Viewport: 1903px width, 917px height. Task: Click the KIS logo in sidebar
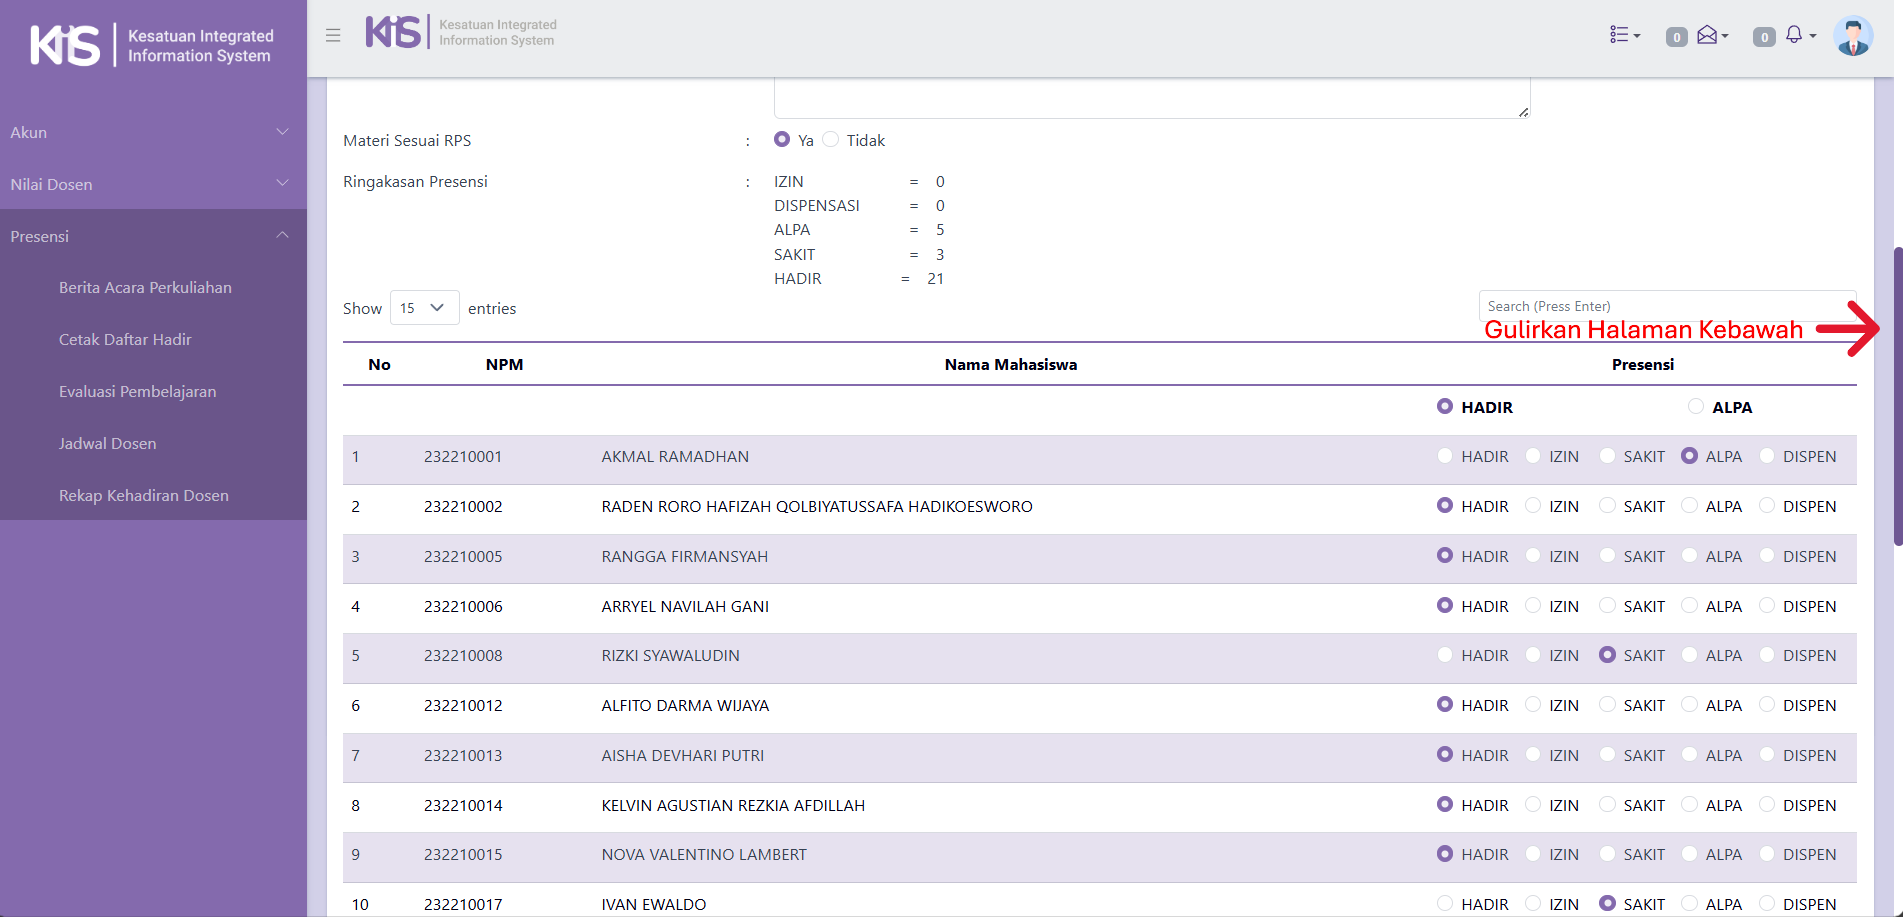pyautogui.click(x=151, y=45)
